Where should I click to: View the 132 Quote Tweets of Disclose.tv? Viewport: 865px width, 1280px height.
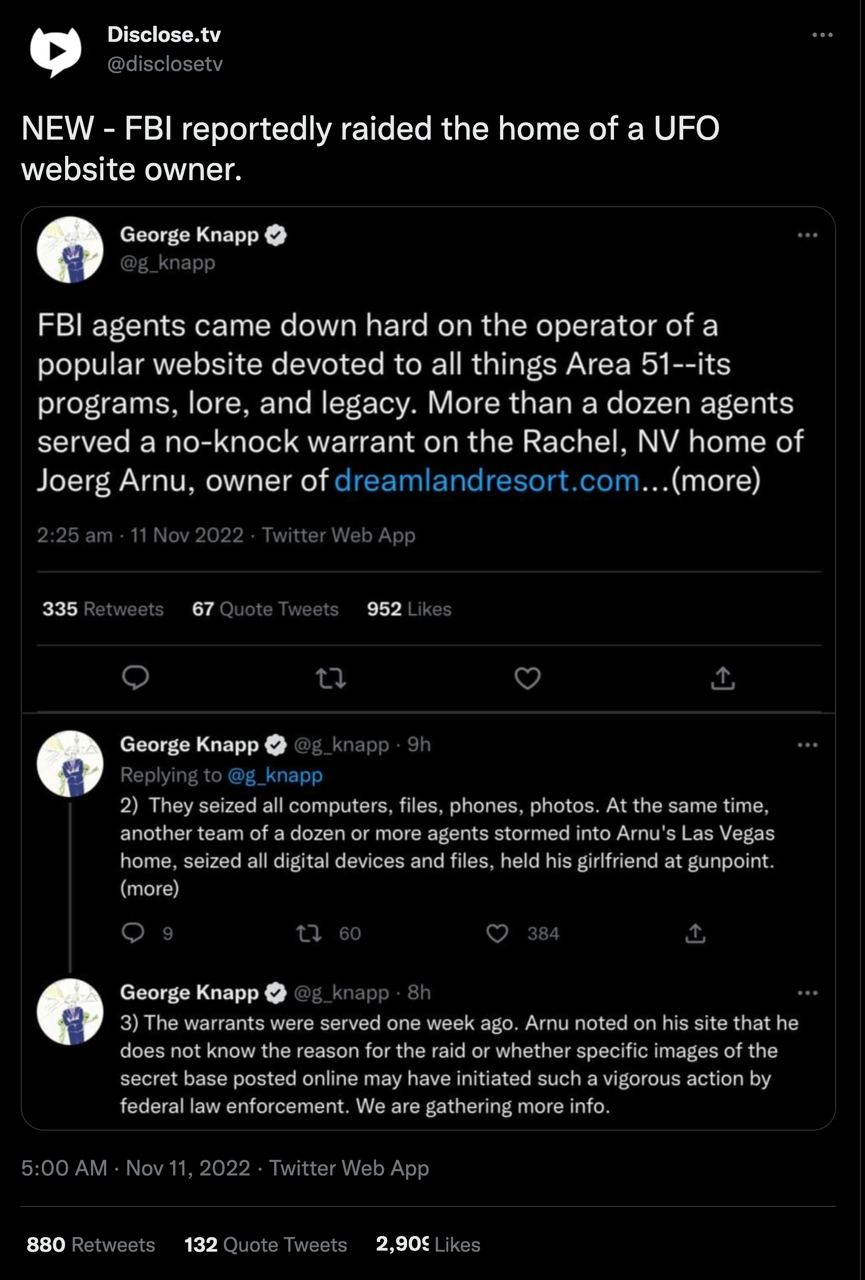point(265,1245)
